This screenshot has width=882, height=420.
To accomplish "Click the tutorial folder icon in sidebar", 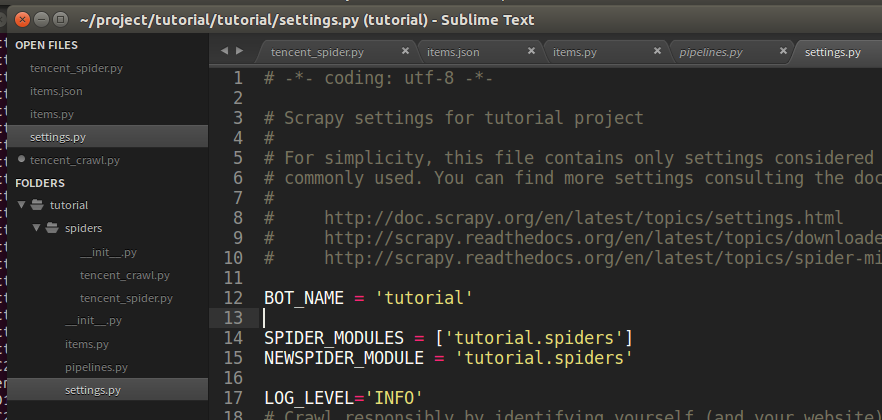I will point(37,205).
